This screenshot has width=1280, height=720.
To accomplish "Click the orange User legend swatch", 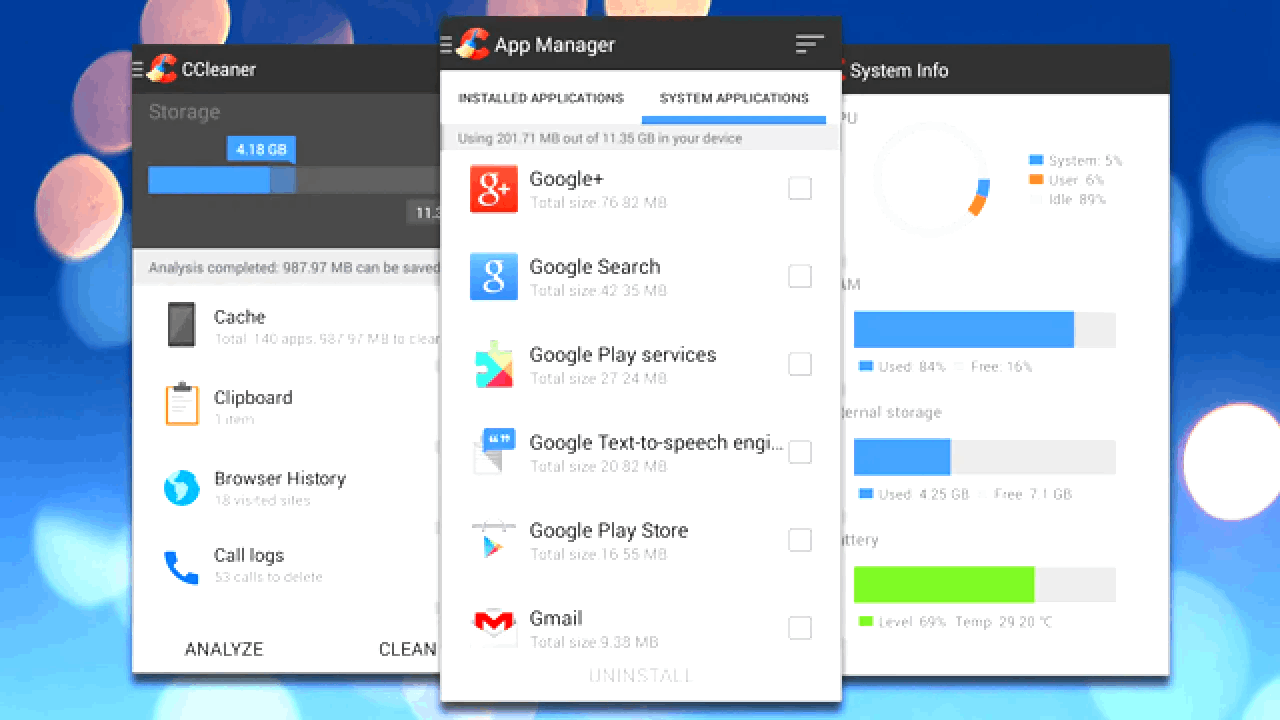I will click(1036, 180).
